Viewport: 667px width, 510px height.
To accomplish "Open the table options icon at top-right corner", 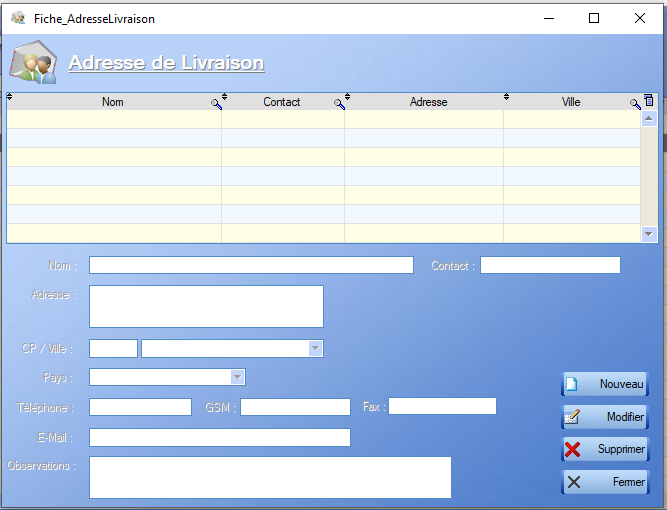I will click(648, 101).
